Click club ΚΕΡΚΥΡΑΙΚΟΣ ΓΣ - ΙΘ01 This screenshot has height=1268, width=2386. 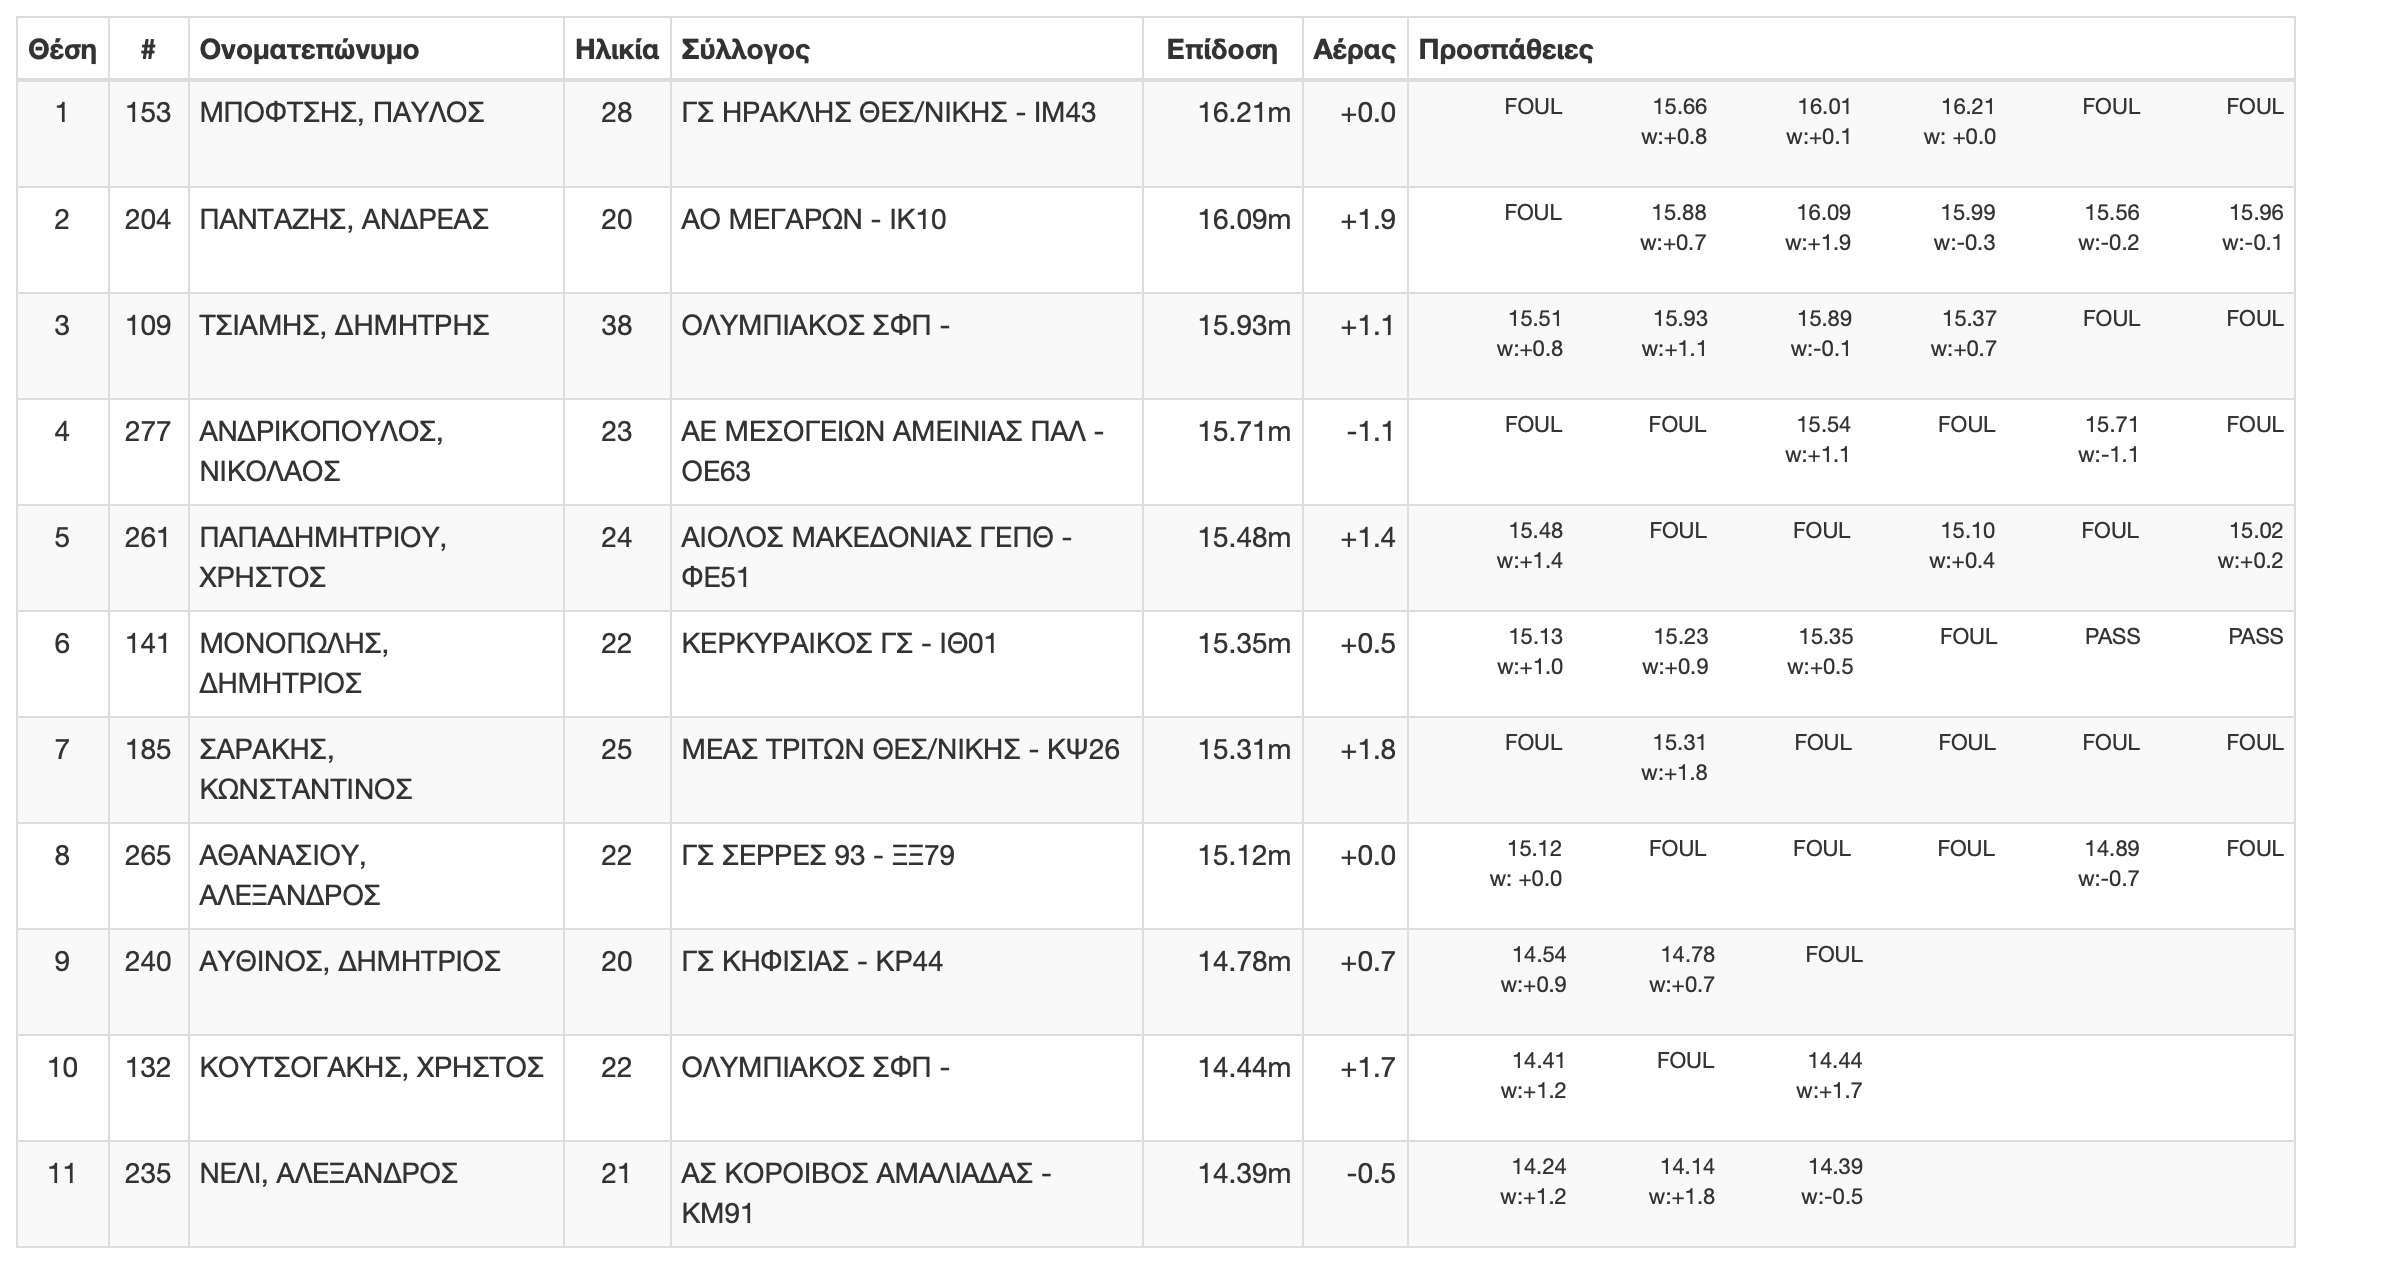tap(839, 643)
